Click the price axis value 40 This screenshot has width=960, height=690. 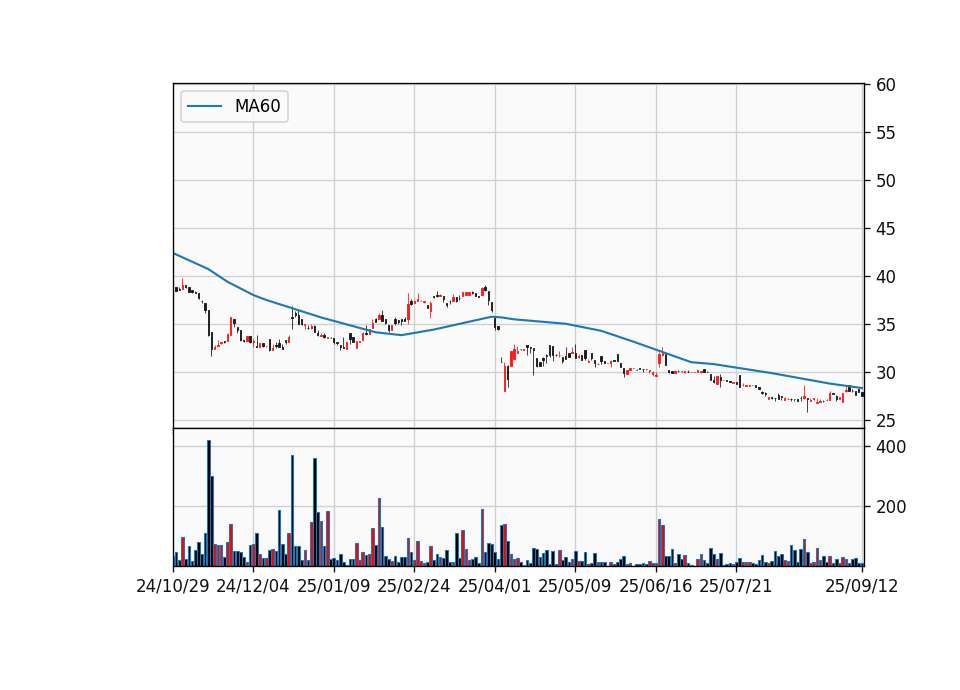click(x=885, y=277)
